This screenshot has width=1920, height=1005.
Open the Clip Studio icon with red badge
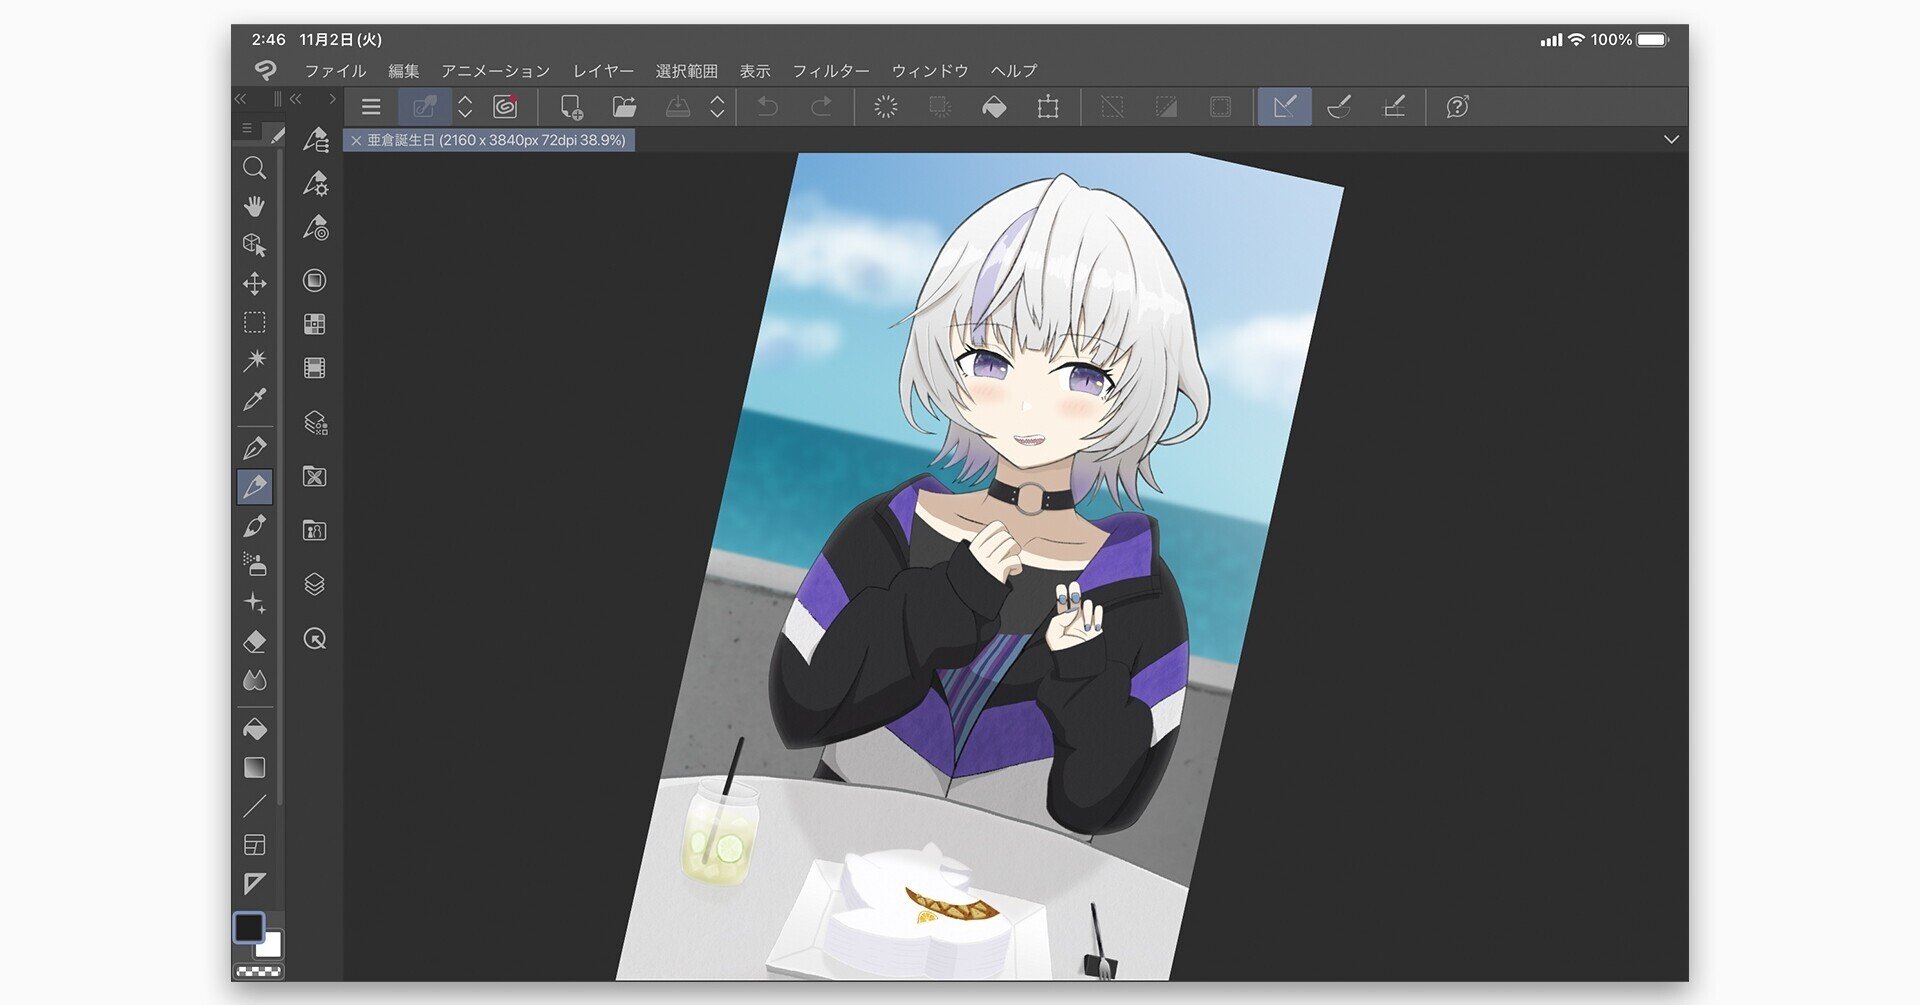point(505,107)
